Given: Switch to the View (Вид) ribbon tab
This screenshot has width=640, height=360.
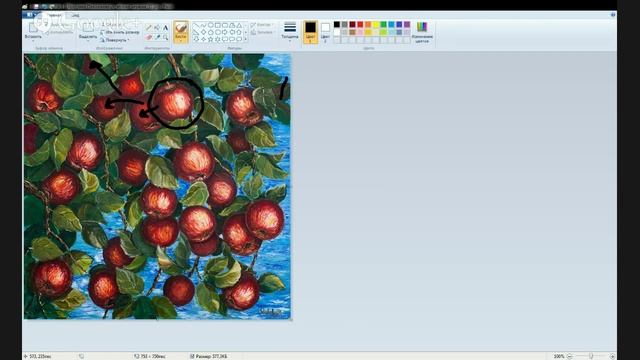Looking at the screenshot, I should [76, 15].
